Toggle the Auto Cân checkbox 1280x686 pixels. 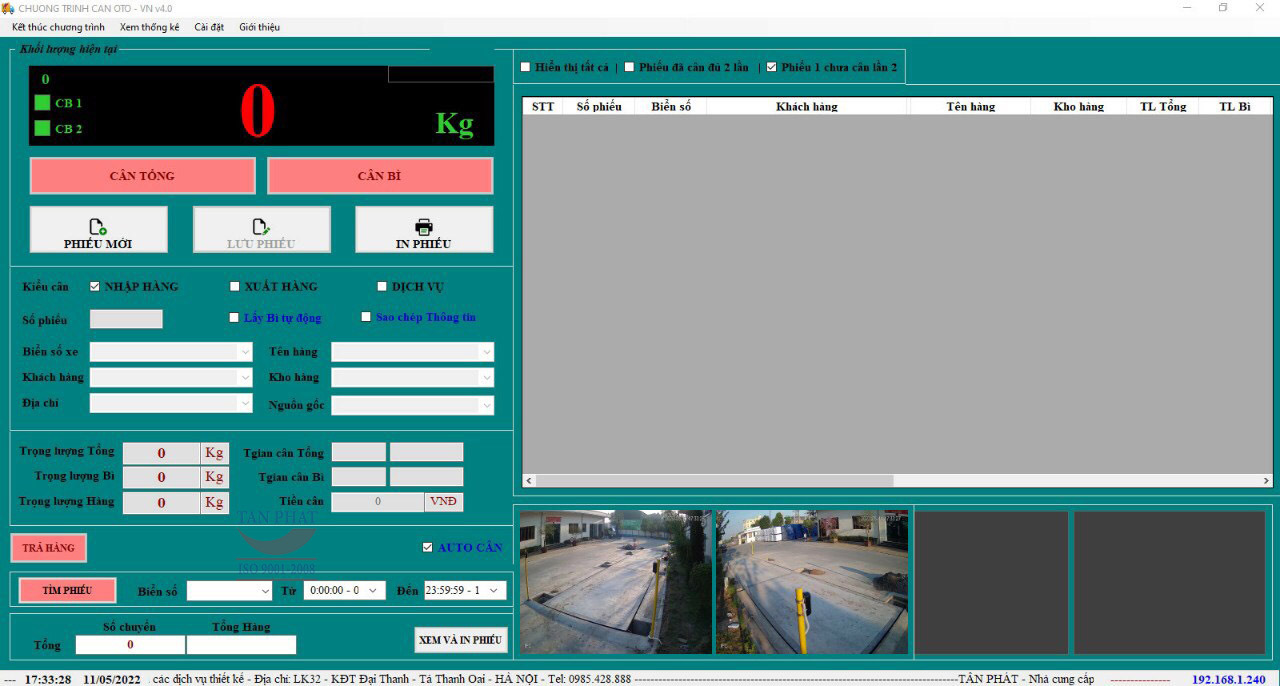(428, 547)
